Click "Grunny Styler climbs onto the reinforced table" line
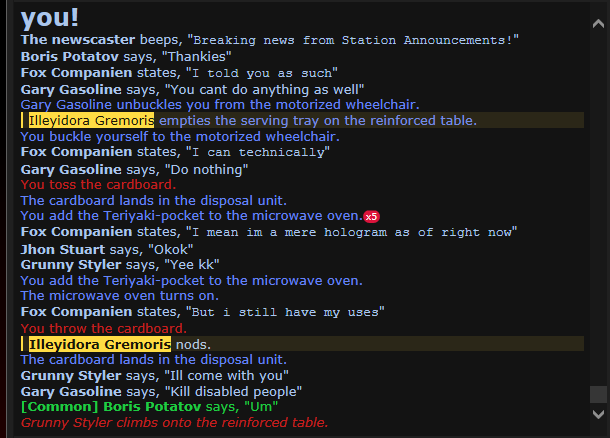Viewport: 610px width, 438px height. coord(175,422)
